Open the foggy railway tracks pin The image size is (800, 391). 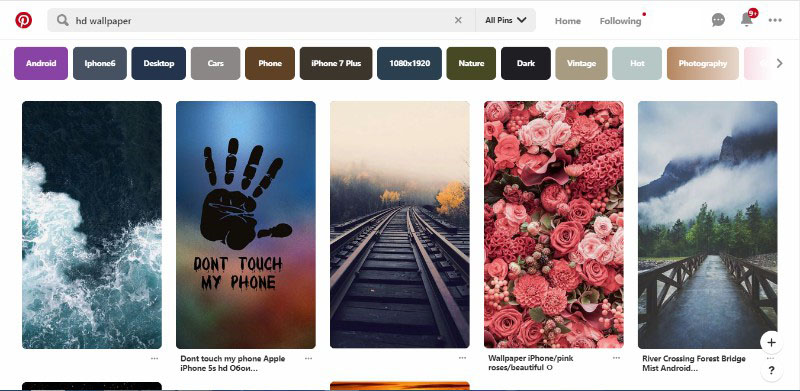(399, 224)
